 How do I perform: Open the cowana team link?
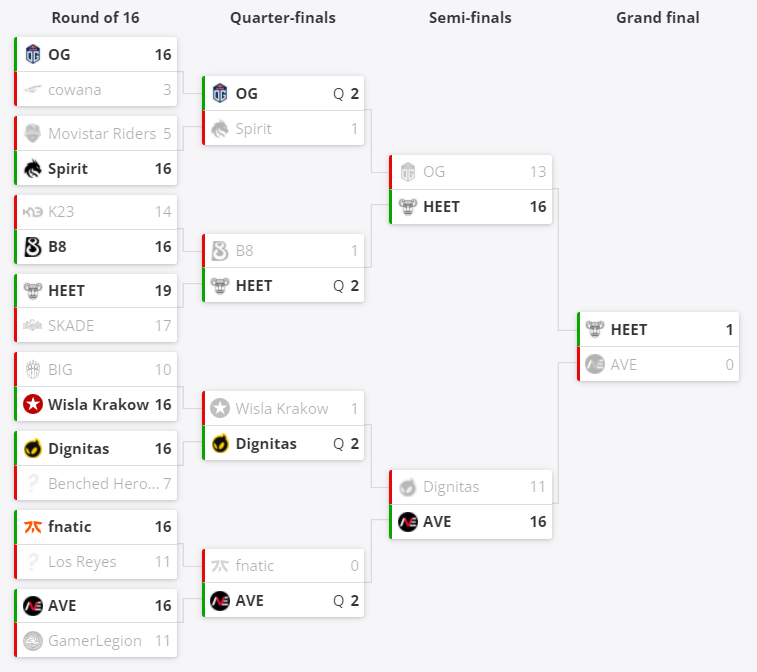coord(74,90)
